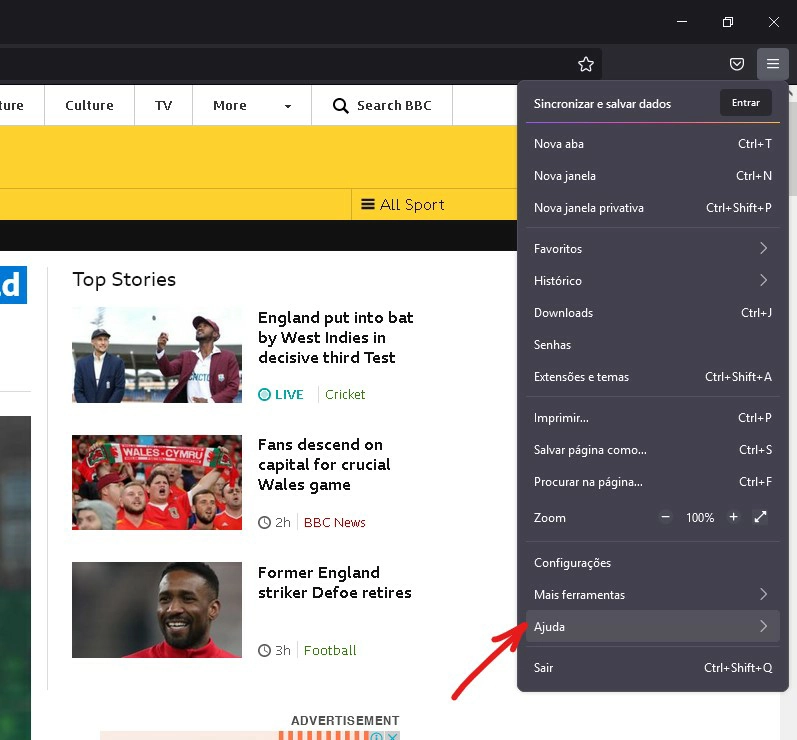Decrease zoom with the minus button

click(665, 517)
